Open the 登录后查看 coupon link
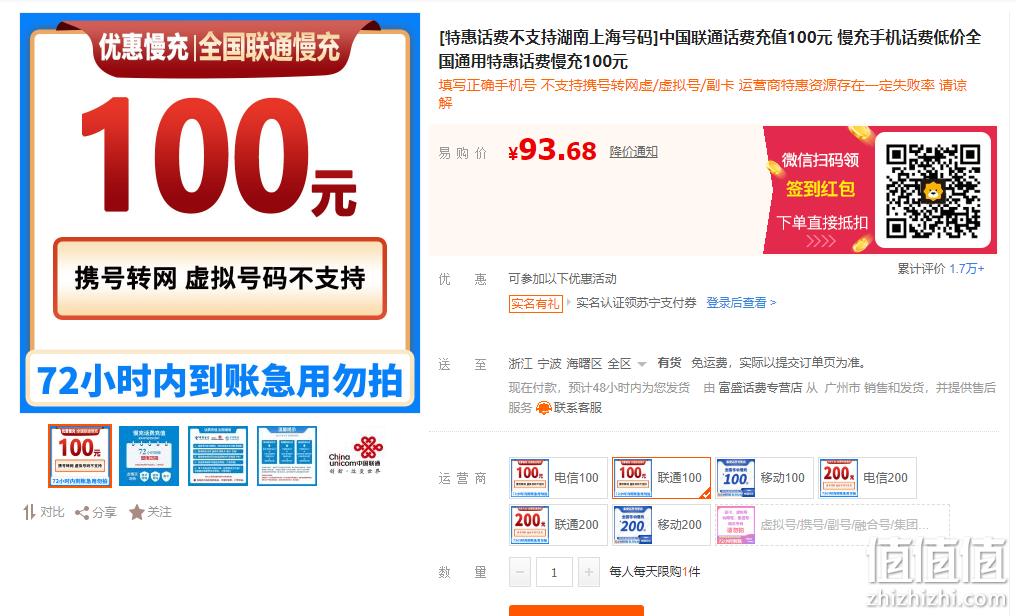 (x=741, y=302)
